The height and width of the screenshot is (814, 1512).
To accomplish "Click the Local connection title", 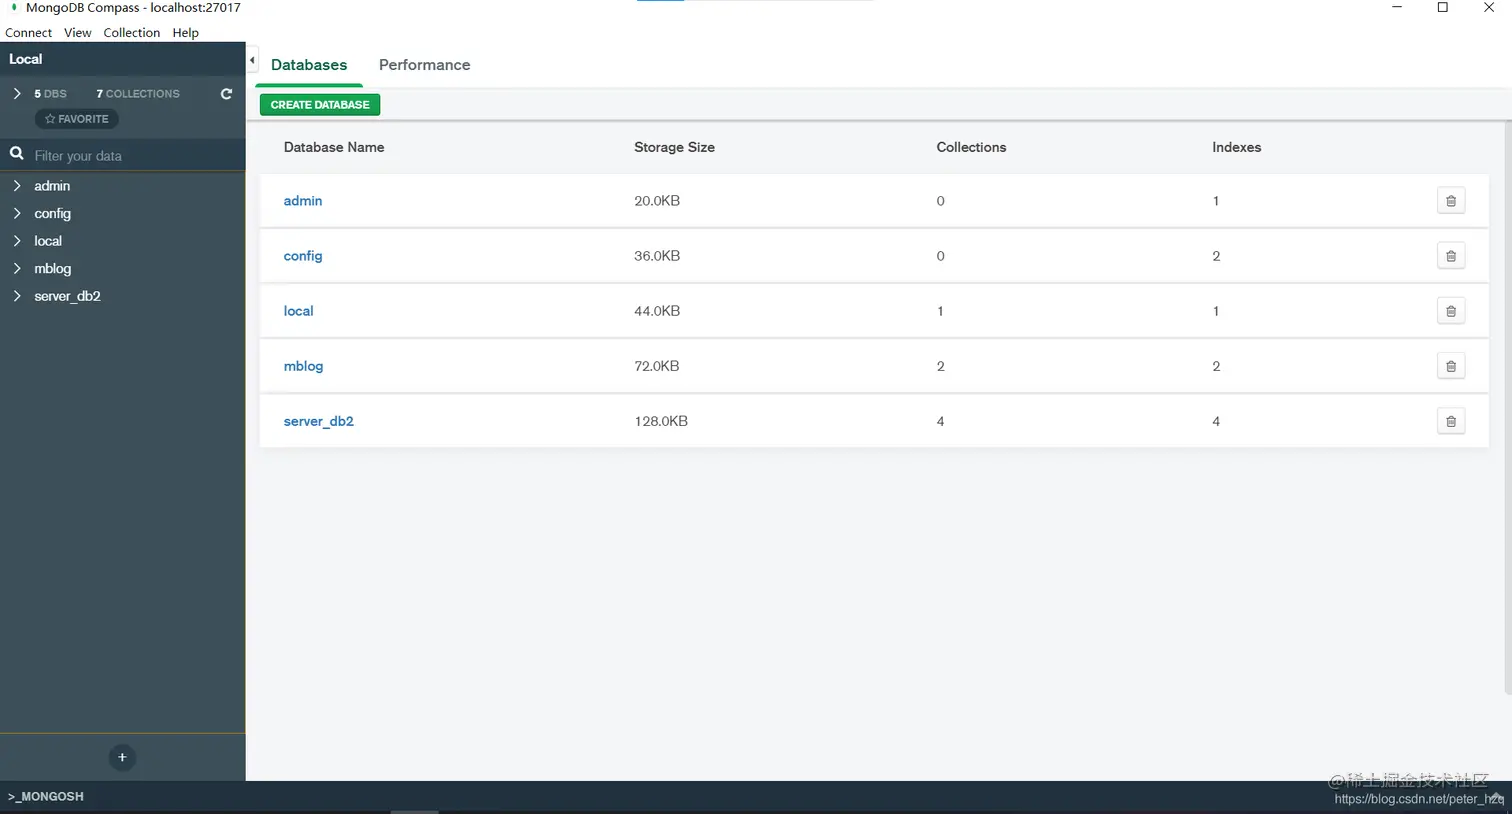I will coord(26,59).
